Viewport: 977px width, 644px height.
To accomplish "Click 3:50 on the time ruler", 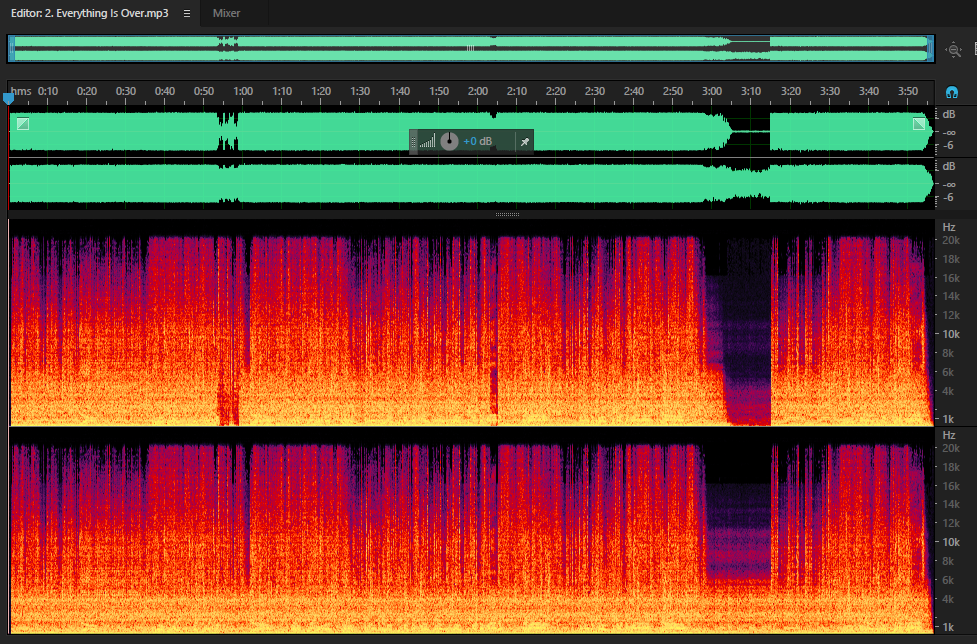I will click(908, 91).
